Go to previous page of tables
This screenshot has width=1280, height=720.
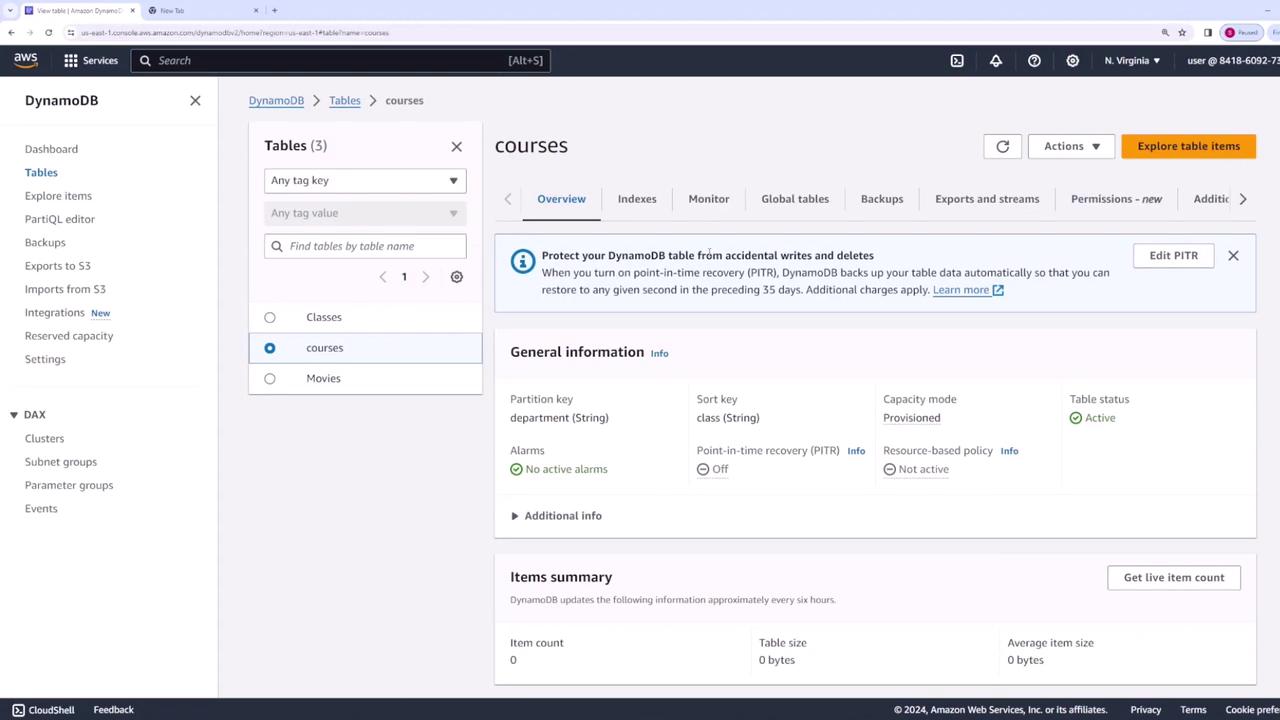point(383,277)
